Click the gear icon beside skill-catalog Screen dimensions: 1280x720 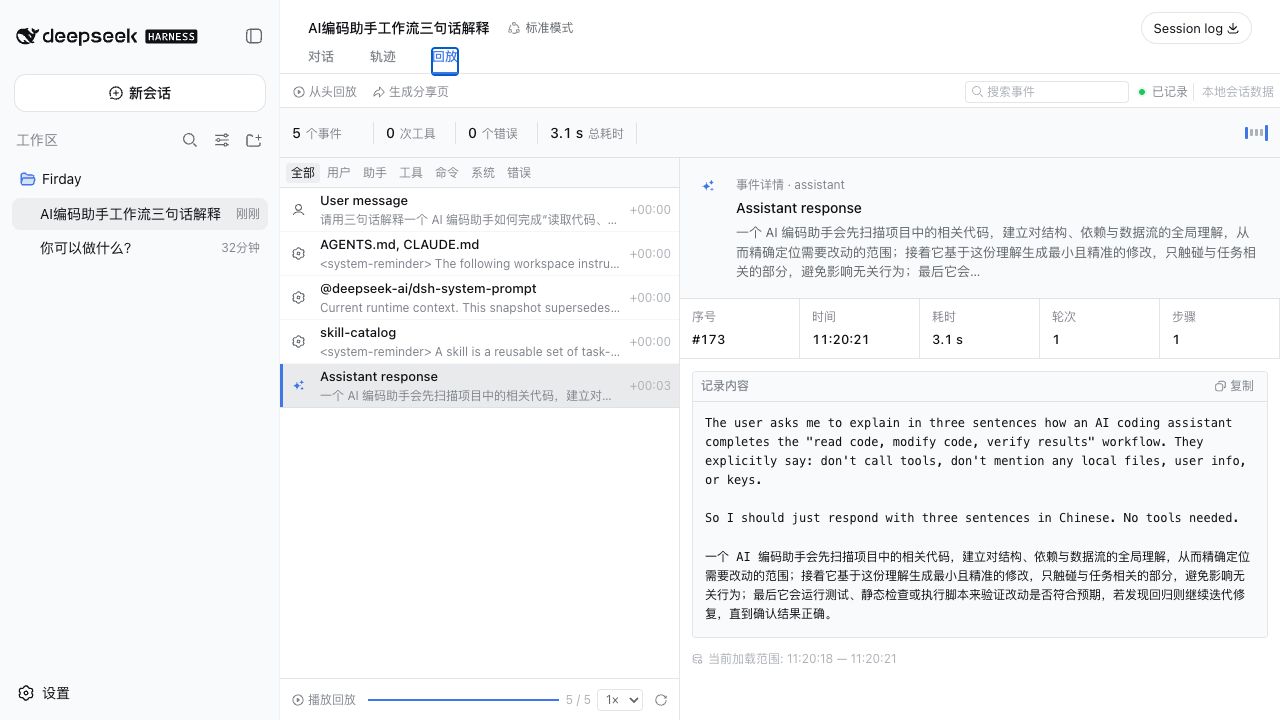point(298,342)
